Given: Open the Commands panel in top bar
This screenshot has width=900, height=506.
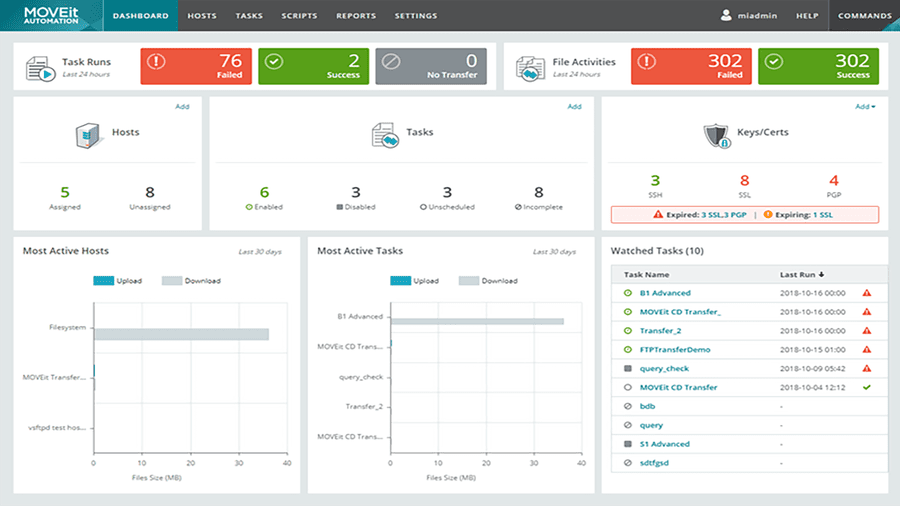Looking at the screenshot, I should 864,16.
